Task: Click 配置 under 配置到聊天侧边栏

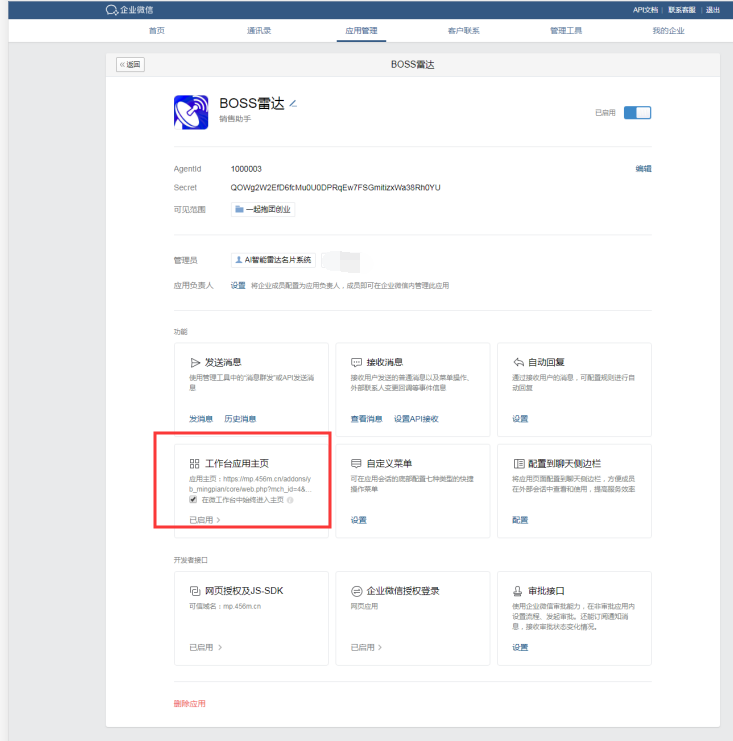Action: click(x=520, y=520)
